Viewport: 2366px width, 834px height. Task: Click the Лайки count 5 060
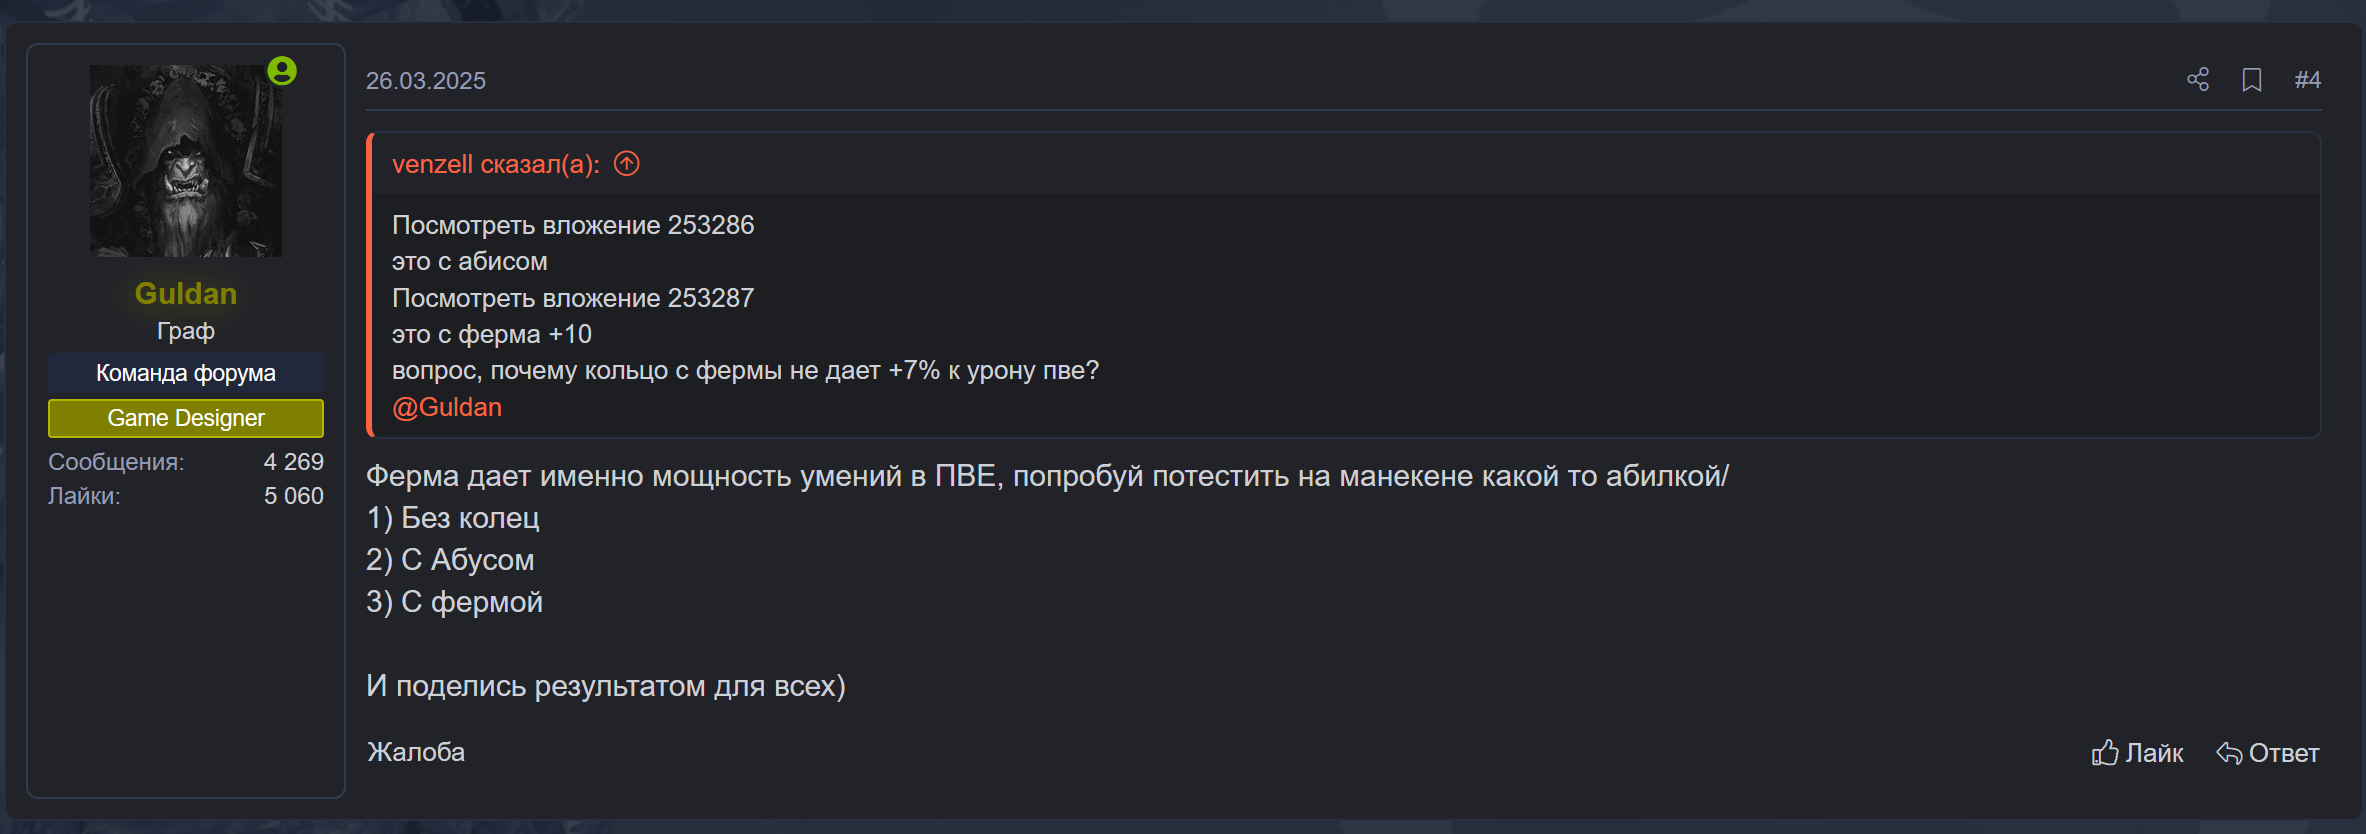pyautogui.click(x=294, y=495)
